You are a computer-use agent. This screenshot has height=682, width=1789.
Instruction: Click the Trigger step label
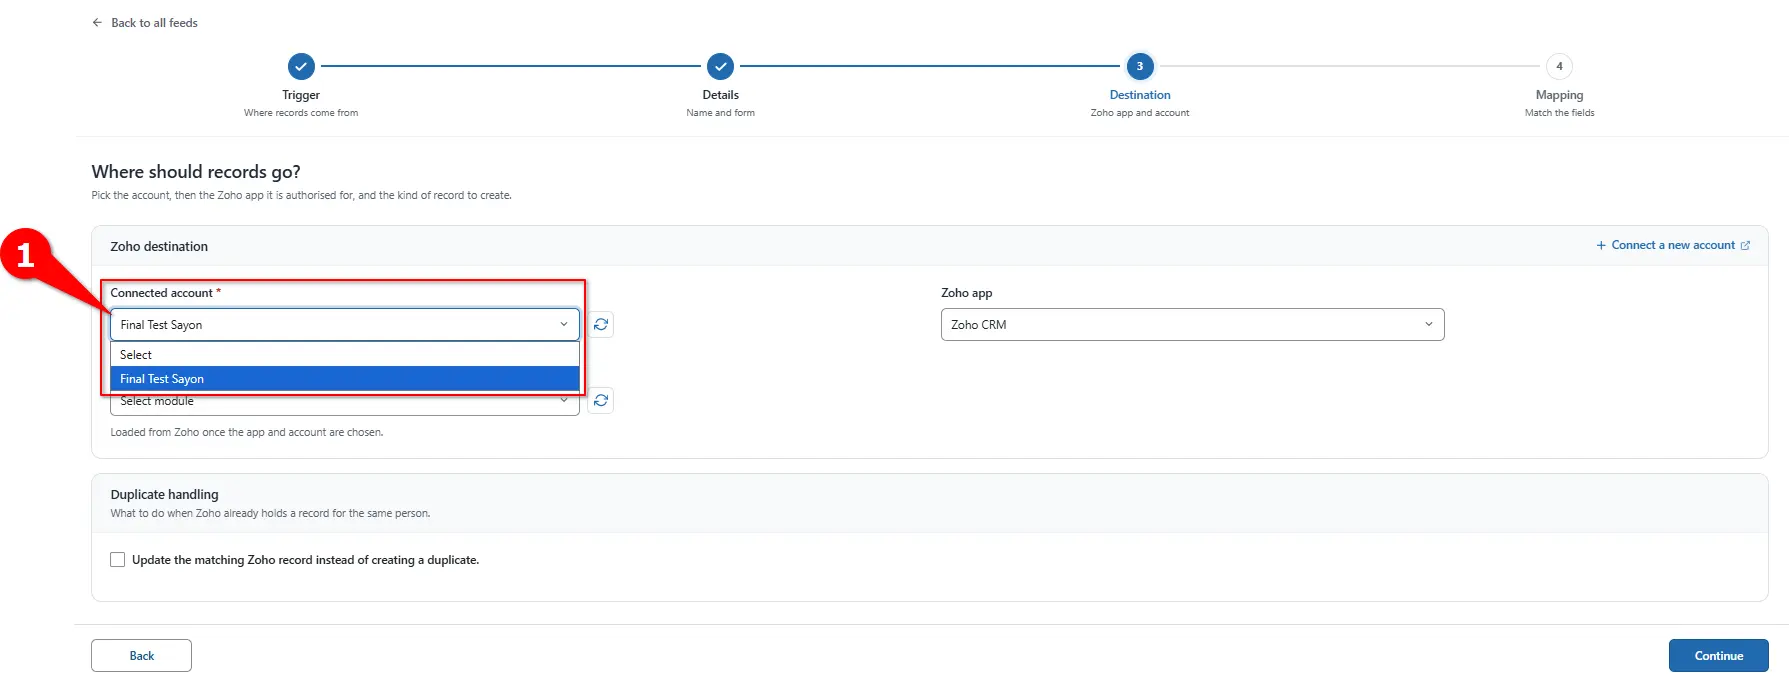coord(301,95)
